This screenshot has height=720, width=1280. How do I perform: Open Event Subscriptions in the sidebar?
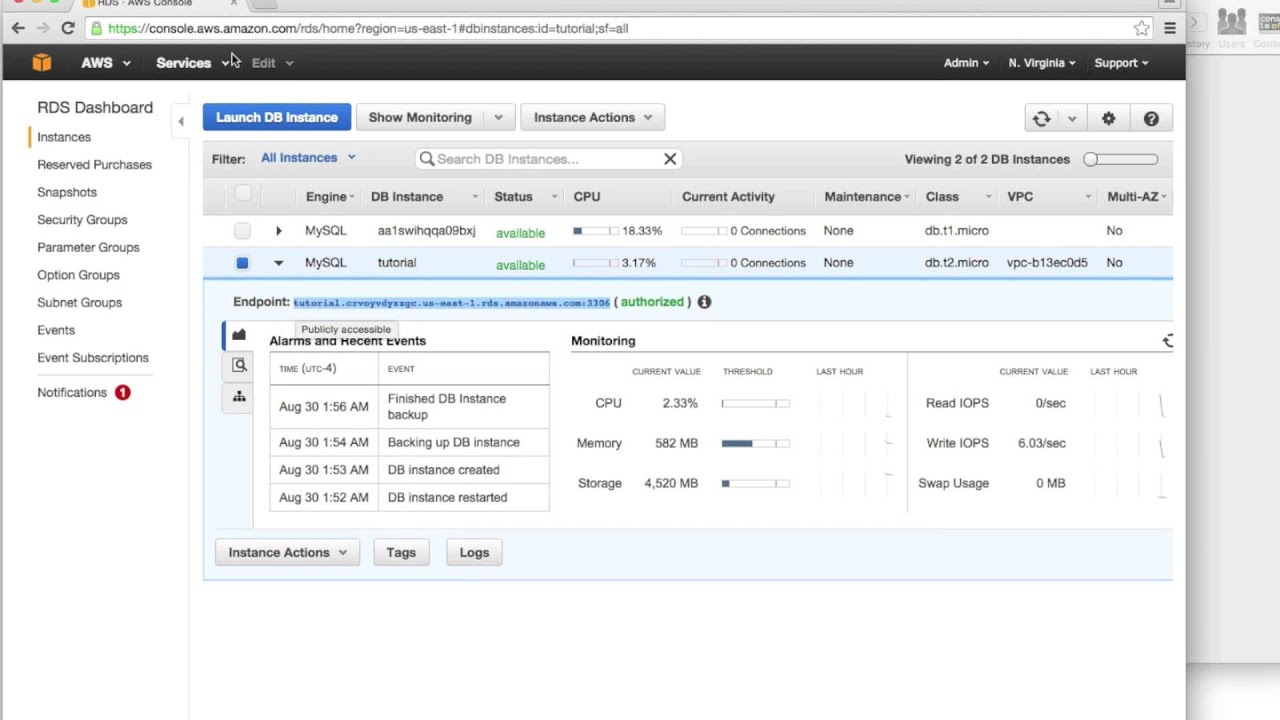[93, 357]
